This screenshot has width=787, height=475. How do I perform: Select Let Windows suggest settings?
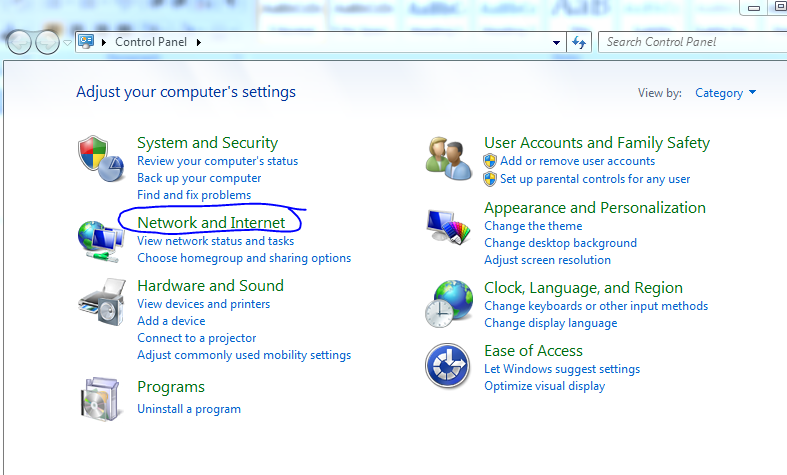tap(562, 369)
